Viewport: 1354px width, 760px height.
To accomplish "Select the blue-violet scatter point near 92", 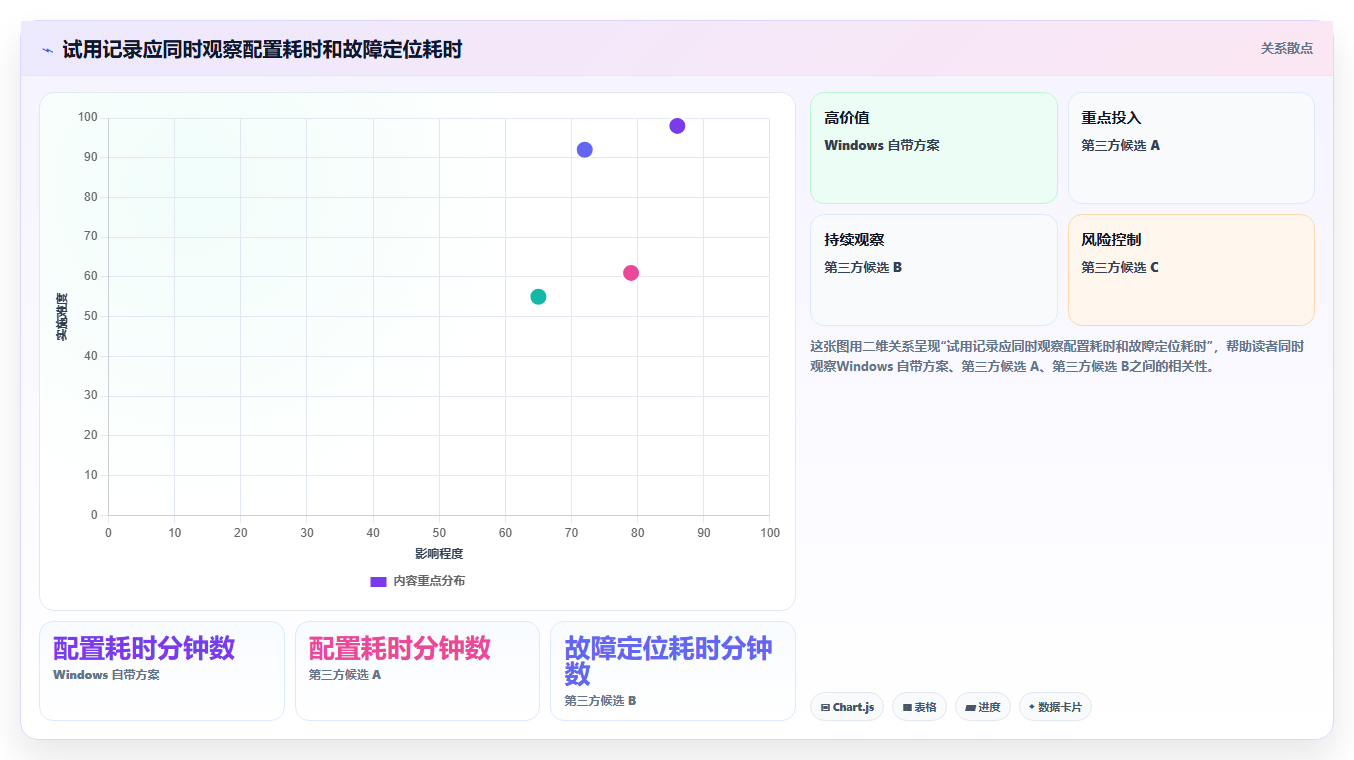I will click(x=585, y=150).
